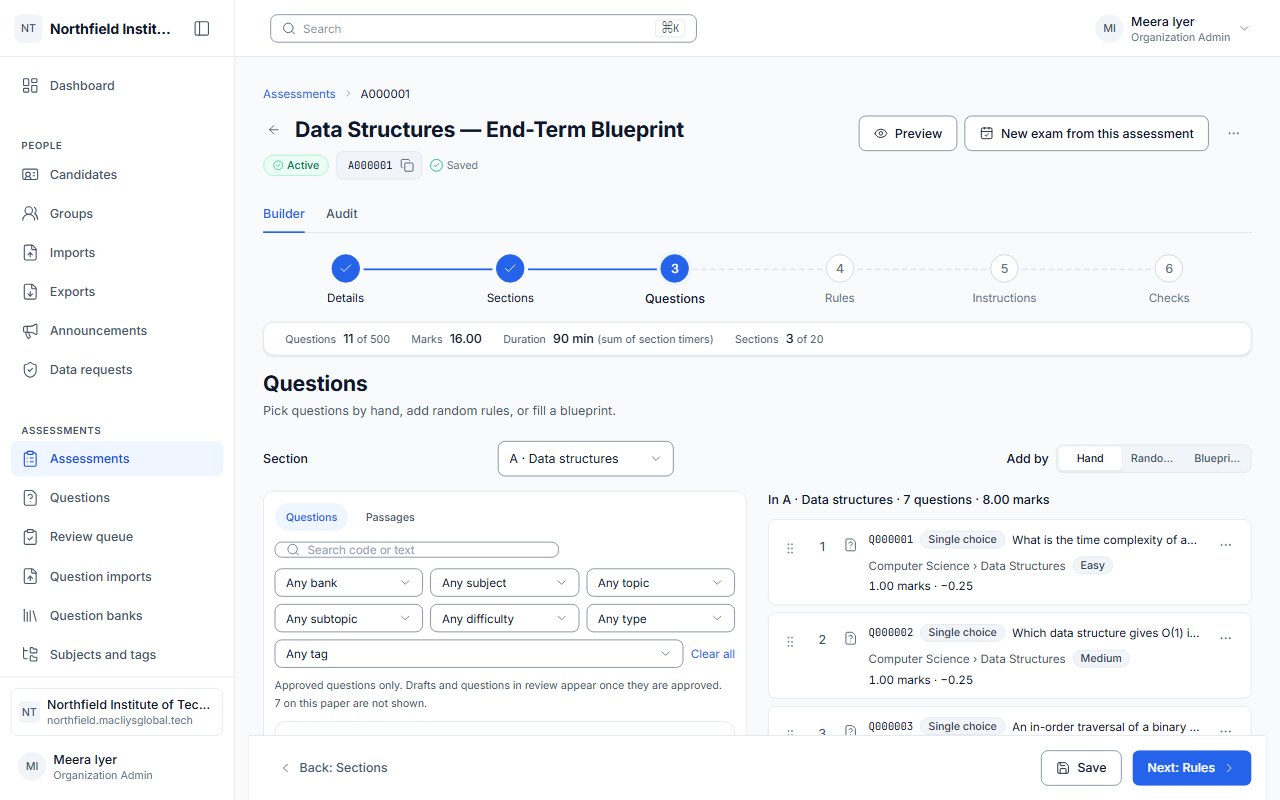This screenshot has width=1280, height=800.
Task: Open Imports in the sidebar
Action: pos(117,253)
